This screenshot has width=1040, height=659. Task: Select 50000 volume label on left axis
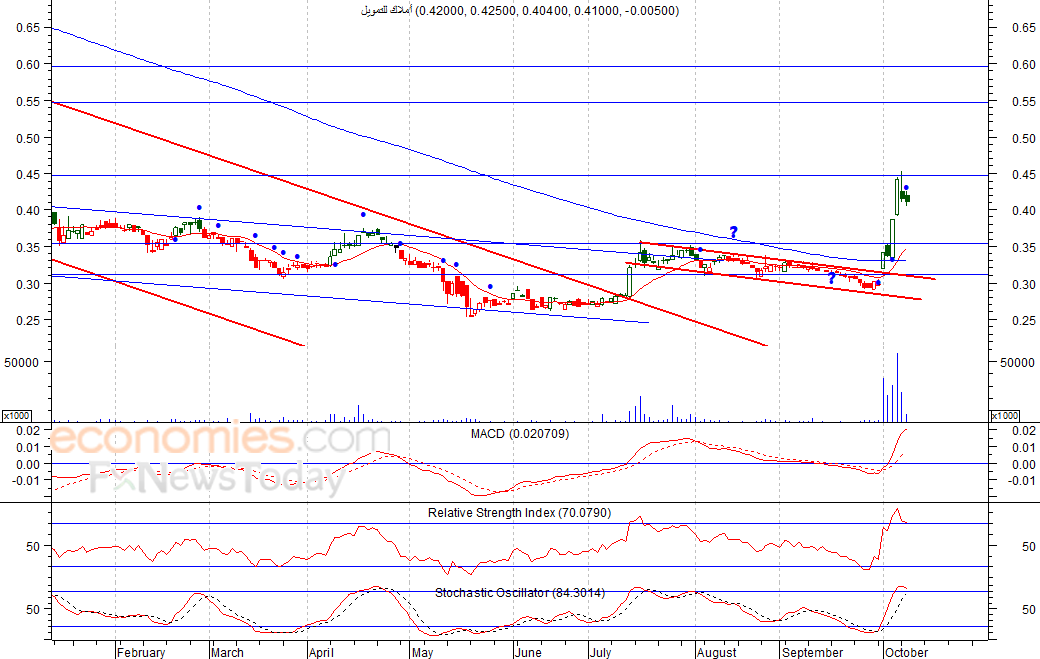(x=23, y=363)
